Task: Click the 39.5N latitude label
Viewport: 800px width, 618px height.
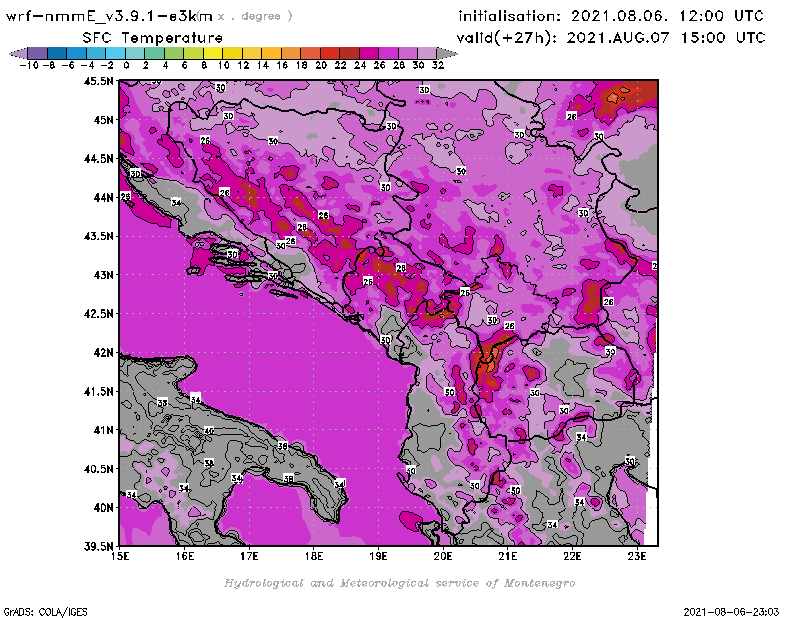Action: coord(98,547)
